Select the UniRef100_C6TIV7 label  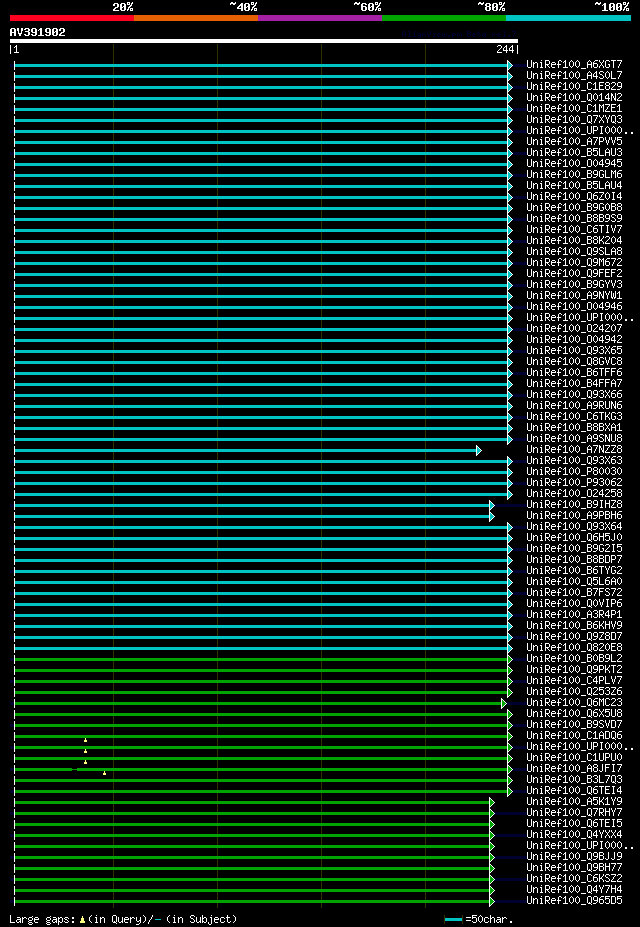click(x=574, y=229)
